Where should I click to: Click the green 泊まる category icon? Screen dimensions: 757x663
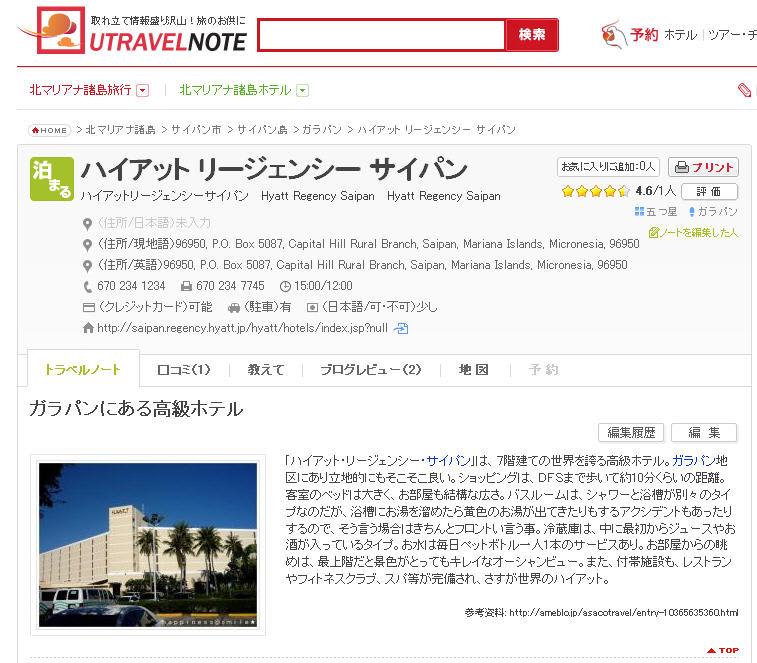(x=52, y=179)
